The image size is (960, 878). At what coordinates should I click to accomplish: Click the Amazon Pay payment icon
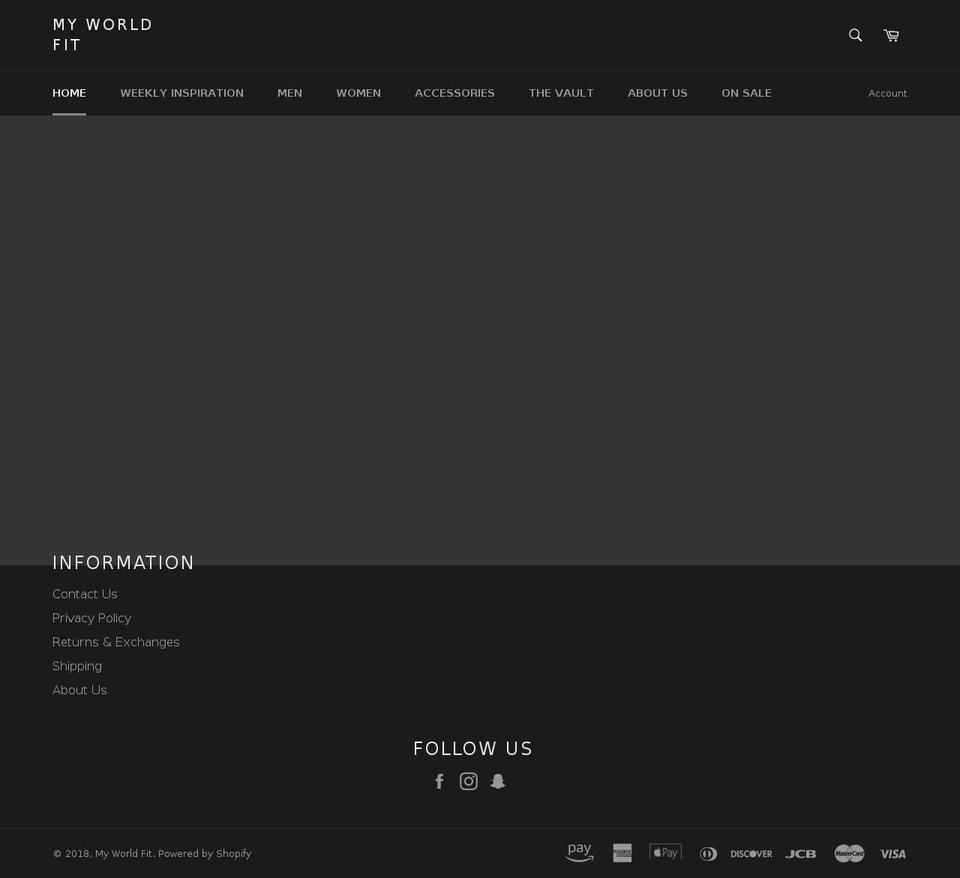coord(579,852)
